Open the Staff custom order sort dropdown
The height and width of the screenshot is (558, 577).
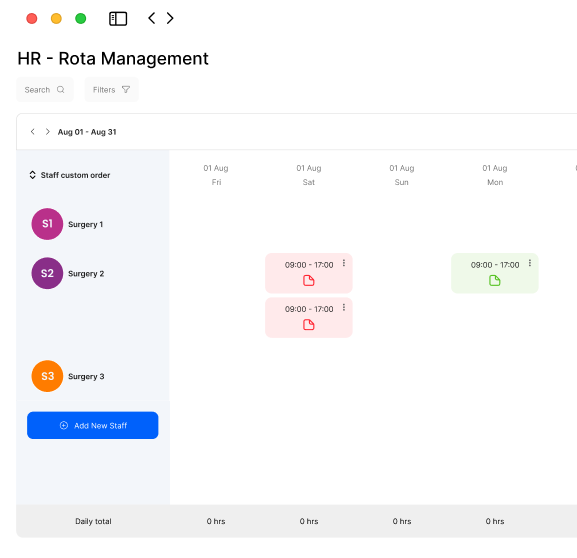pyautogui.click(x=70, y=175)
